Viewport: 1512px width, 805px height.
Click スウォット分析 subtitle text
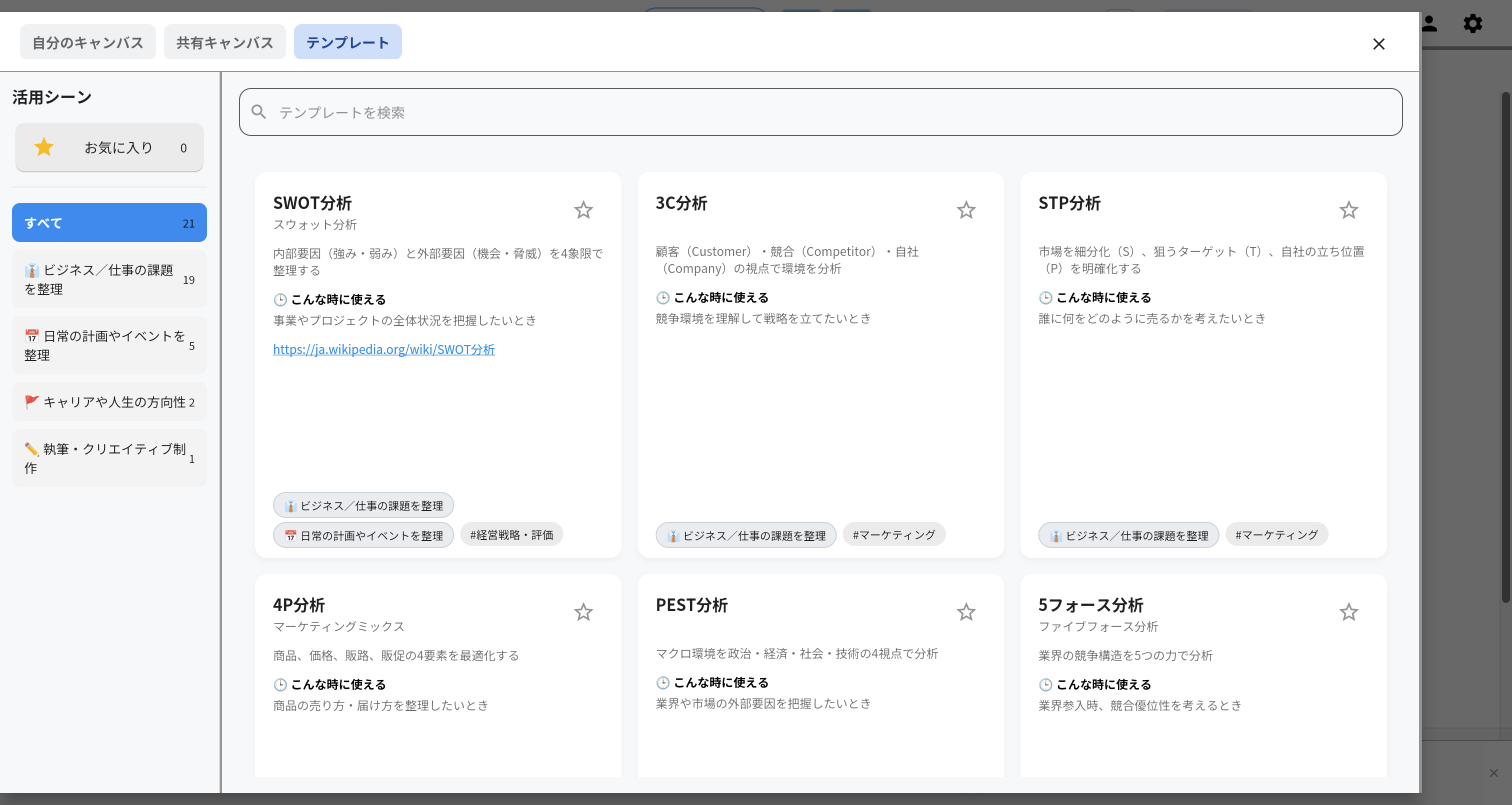click(315, 224)
